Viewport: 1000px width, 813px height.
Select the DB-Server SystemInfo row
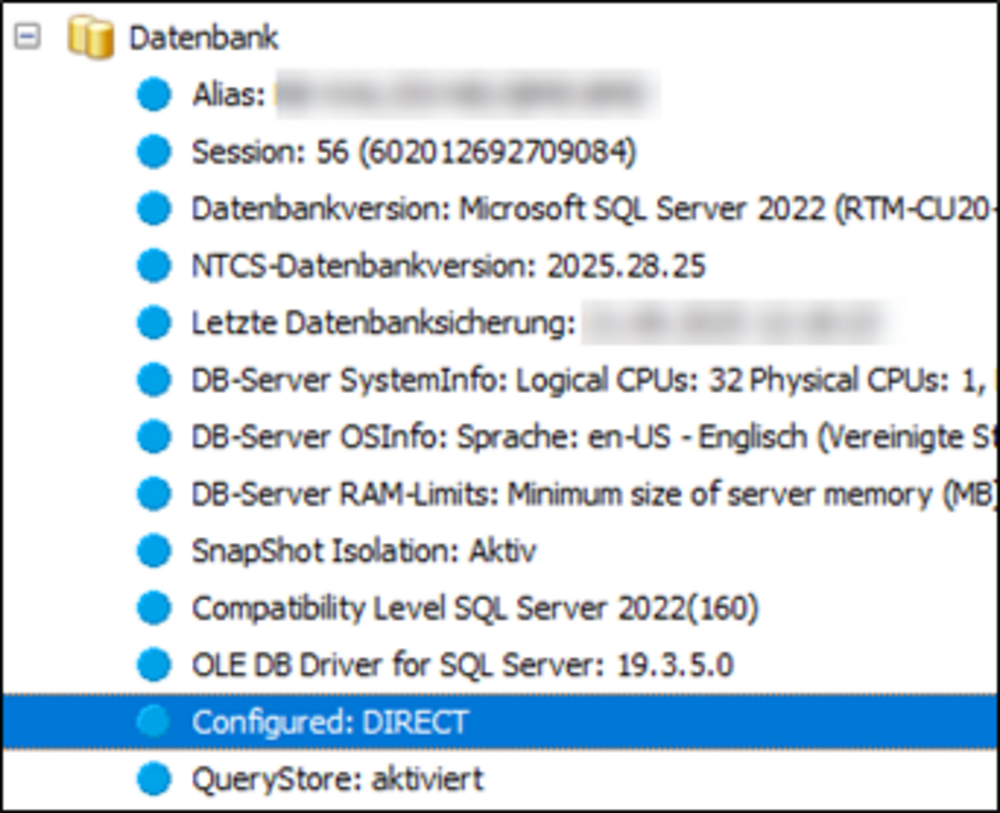(x=590, y=380)
